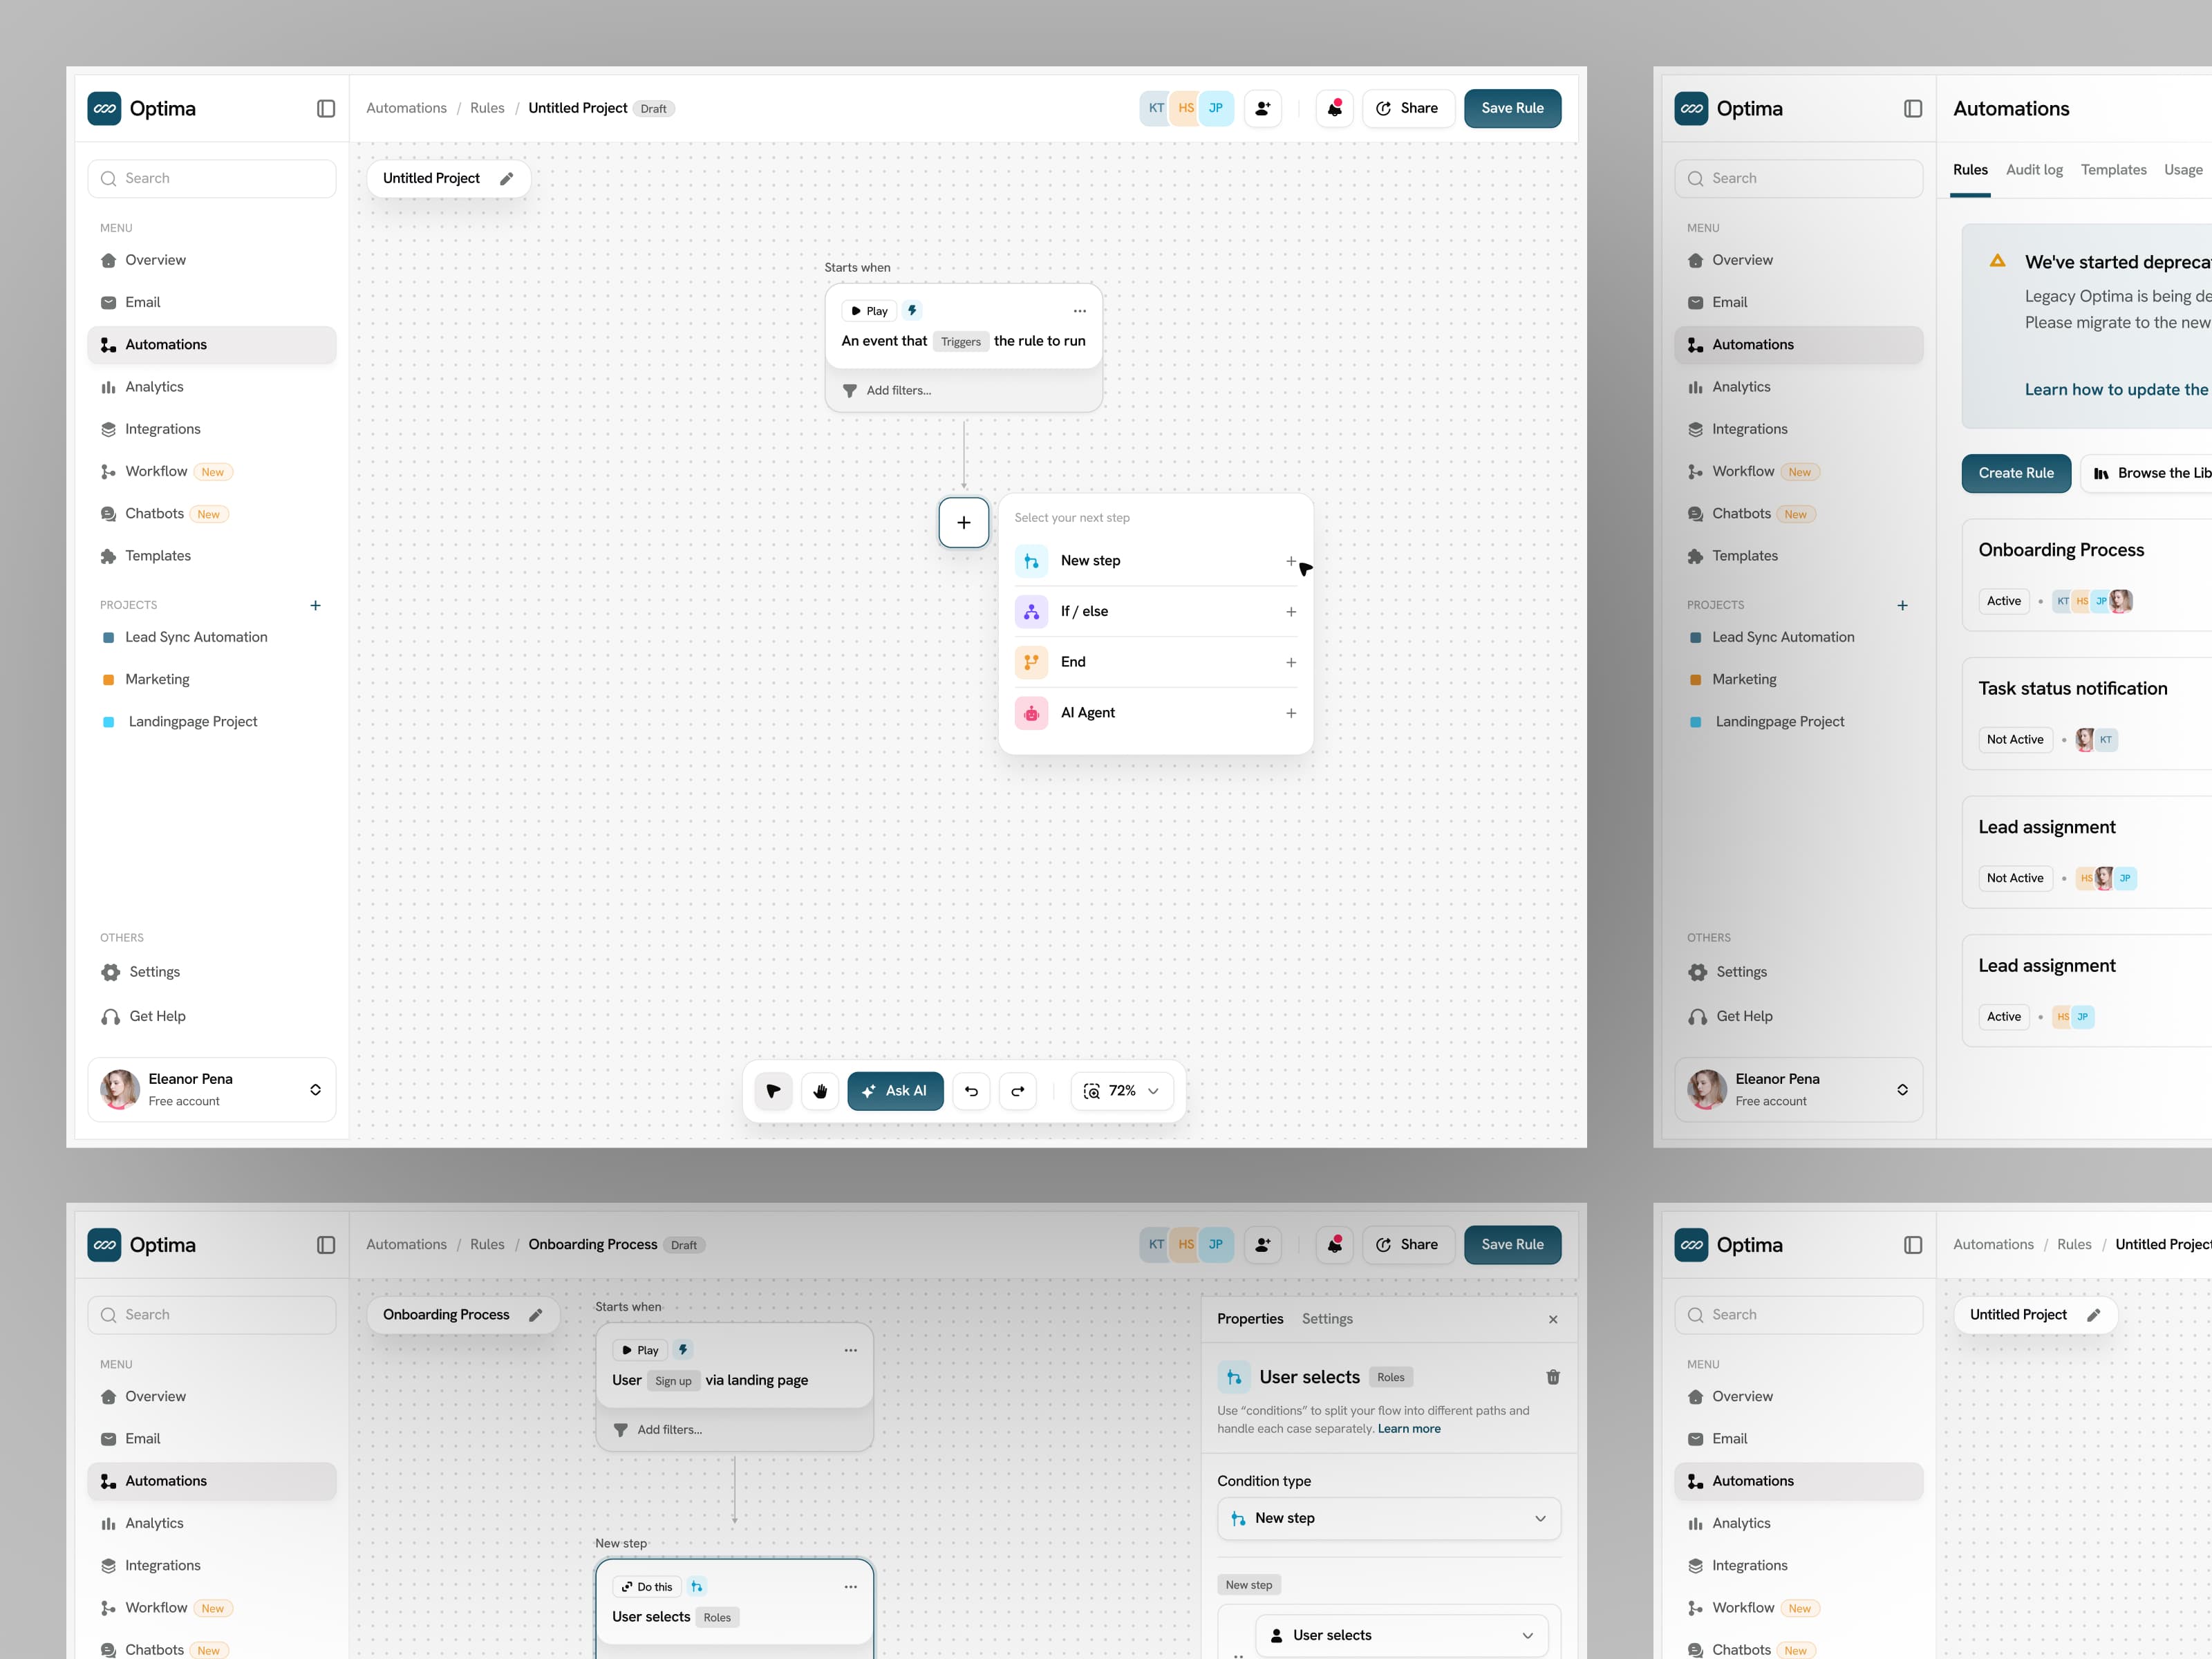Click the plus add-step node on canvas
2212x1659 pixels.
coord(964,522)
